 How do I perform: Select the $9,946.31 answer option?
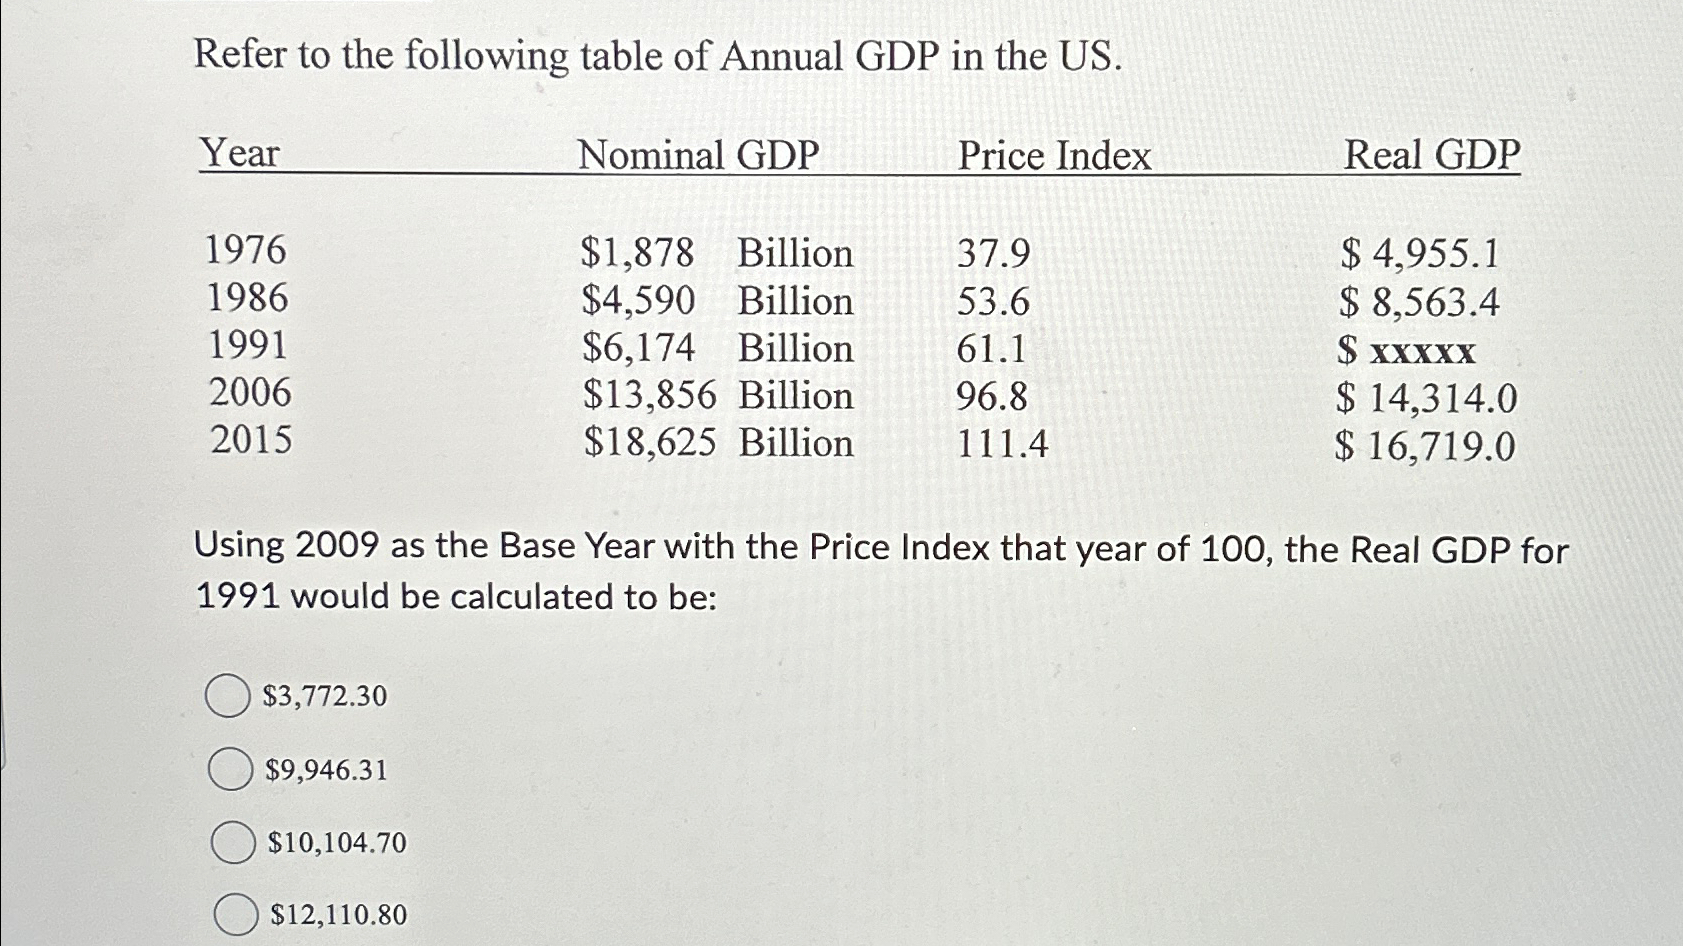(x=325, y=770)
